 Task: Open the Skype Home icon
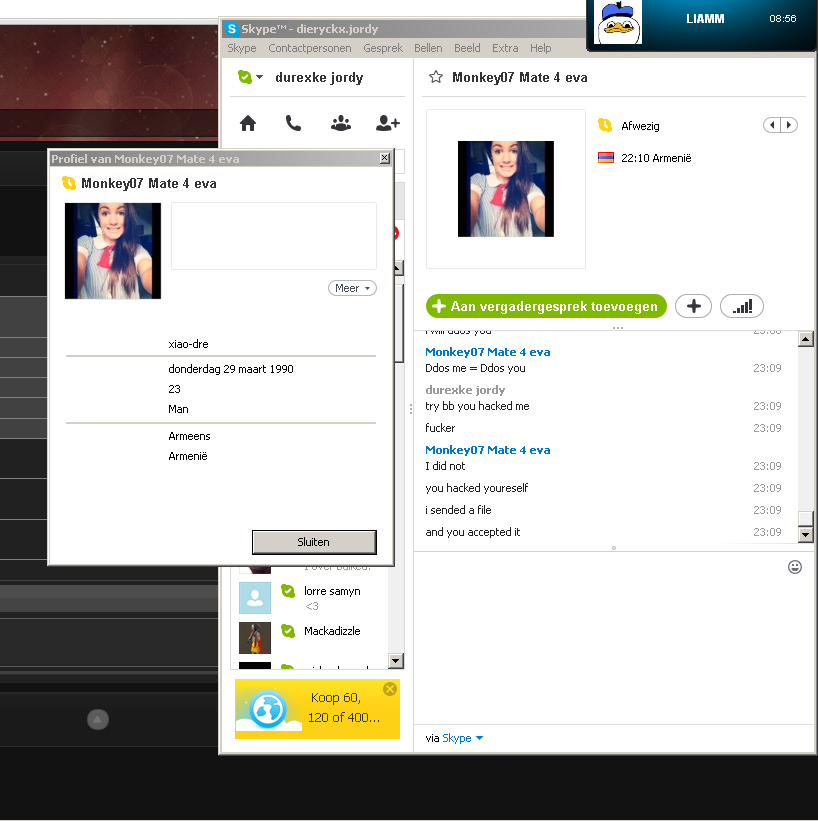(x=248, y=124)
